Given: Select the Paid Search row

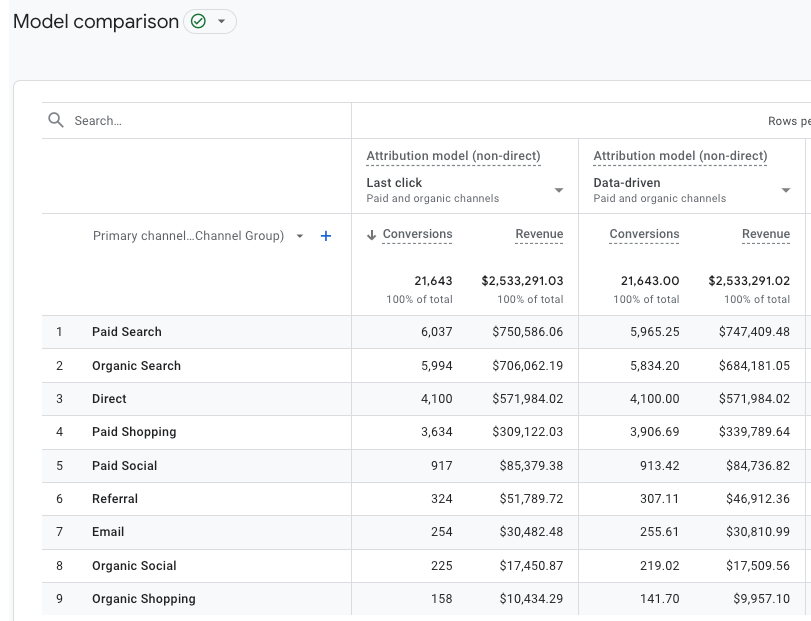Looking at the screenshot, I should point(426,332).
